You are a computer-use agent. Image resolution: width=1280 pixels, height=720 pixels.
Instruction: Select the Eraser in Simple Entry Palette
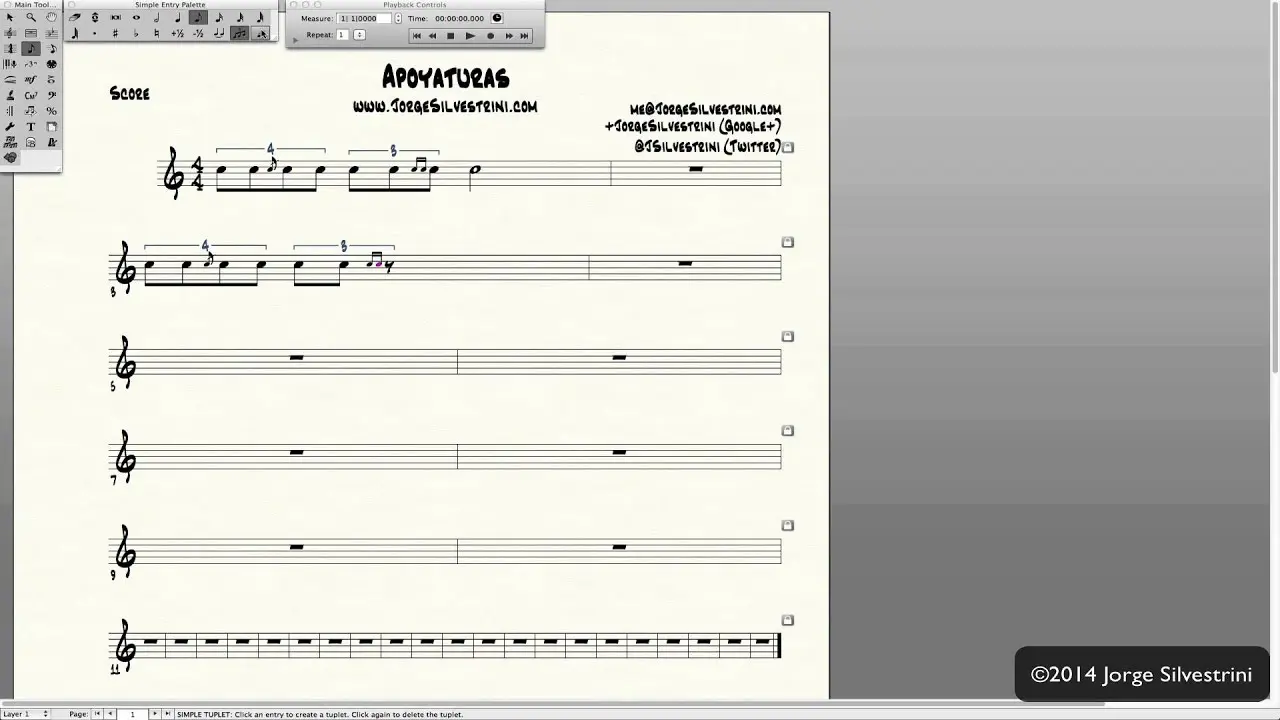pos(75,17)
